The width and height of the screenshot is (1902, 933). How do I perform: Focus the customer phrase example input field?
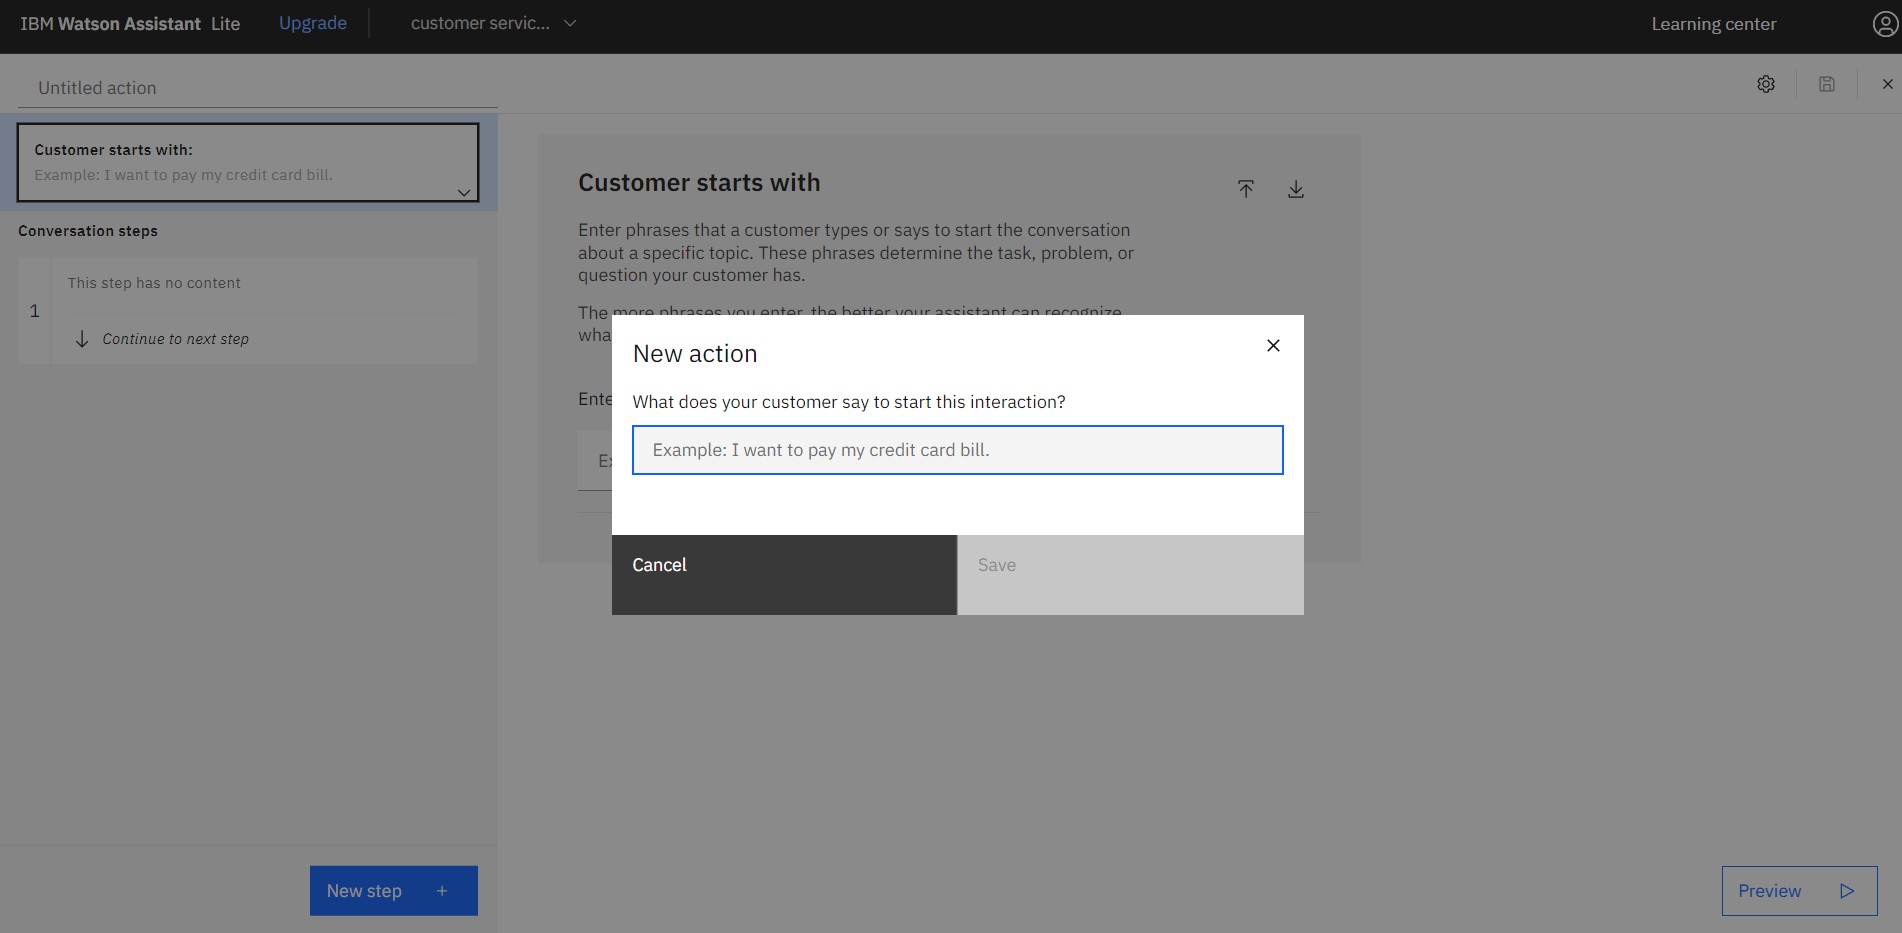pos(957,450)
